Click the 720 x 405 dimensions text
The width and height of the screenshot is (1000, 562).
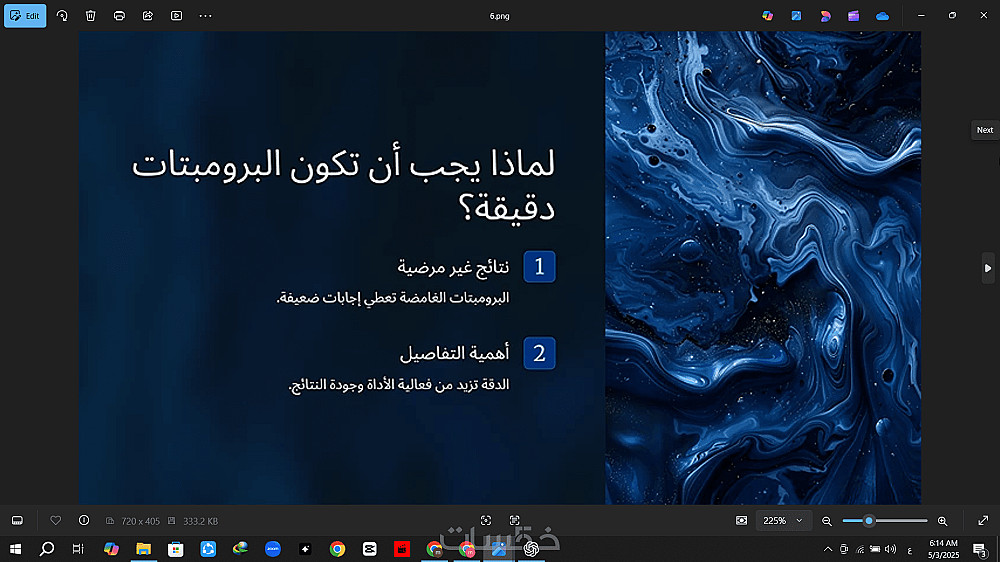point(140,521)
